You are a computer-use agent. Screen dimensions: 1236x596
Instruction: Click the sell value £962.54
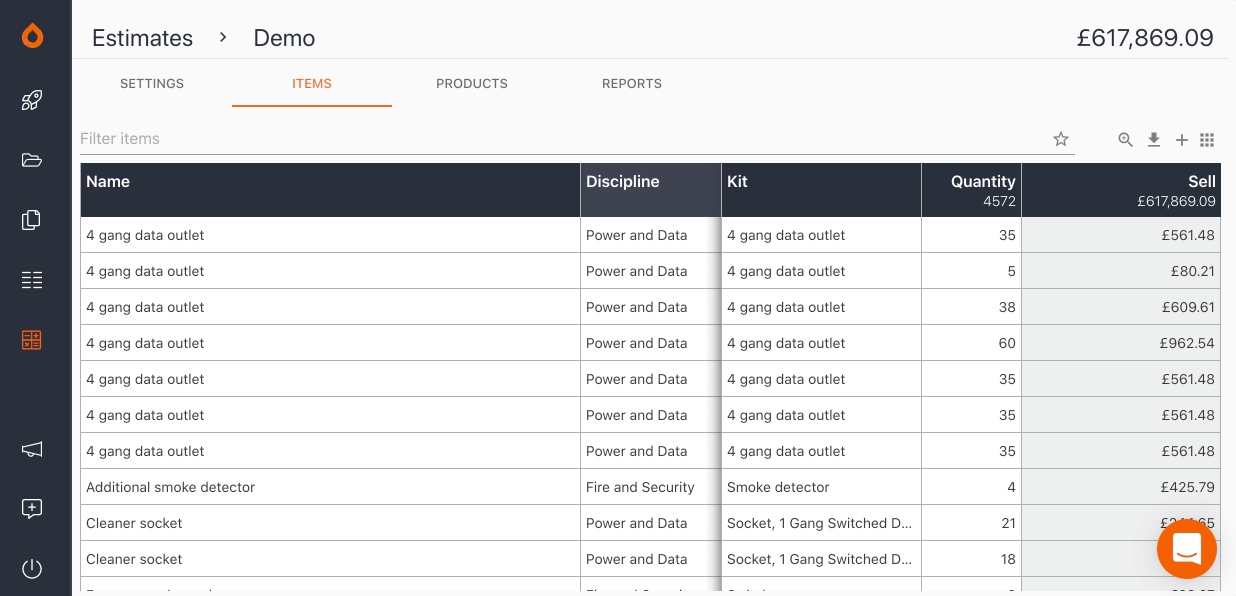(x=1121, y=343)
